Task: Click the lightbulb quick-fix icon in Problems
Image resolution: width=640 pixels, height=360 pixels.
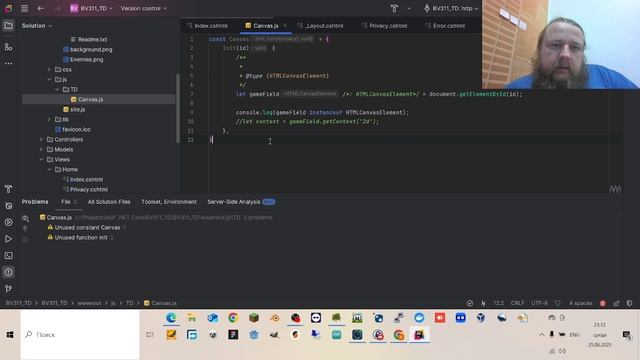Action: click(x=25, y=229)
